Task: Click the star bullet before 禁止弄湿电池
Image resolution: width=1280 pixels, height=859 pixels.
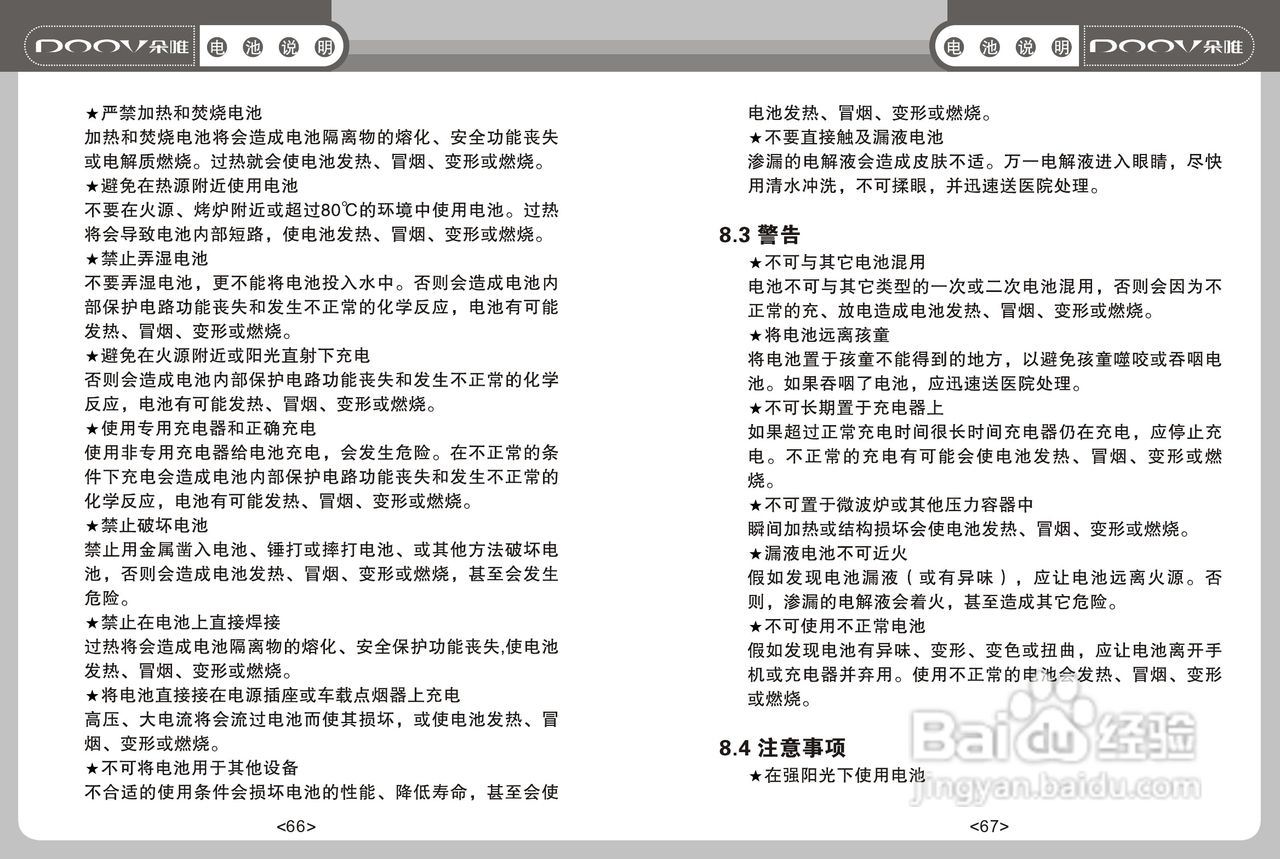Action: pos(90,258)
